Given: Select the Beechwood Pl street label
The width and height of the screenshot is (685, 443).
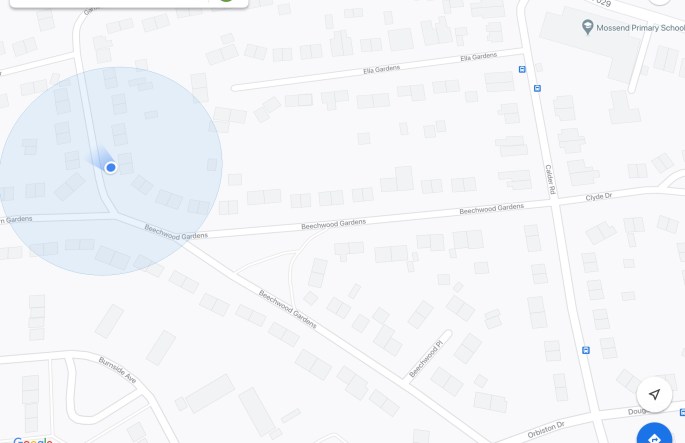Looking at the screenshot, I should (x=426, y=358).
